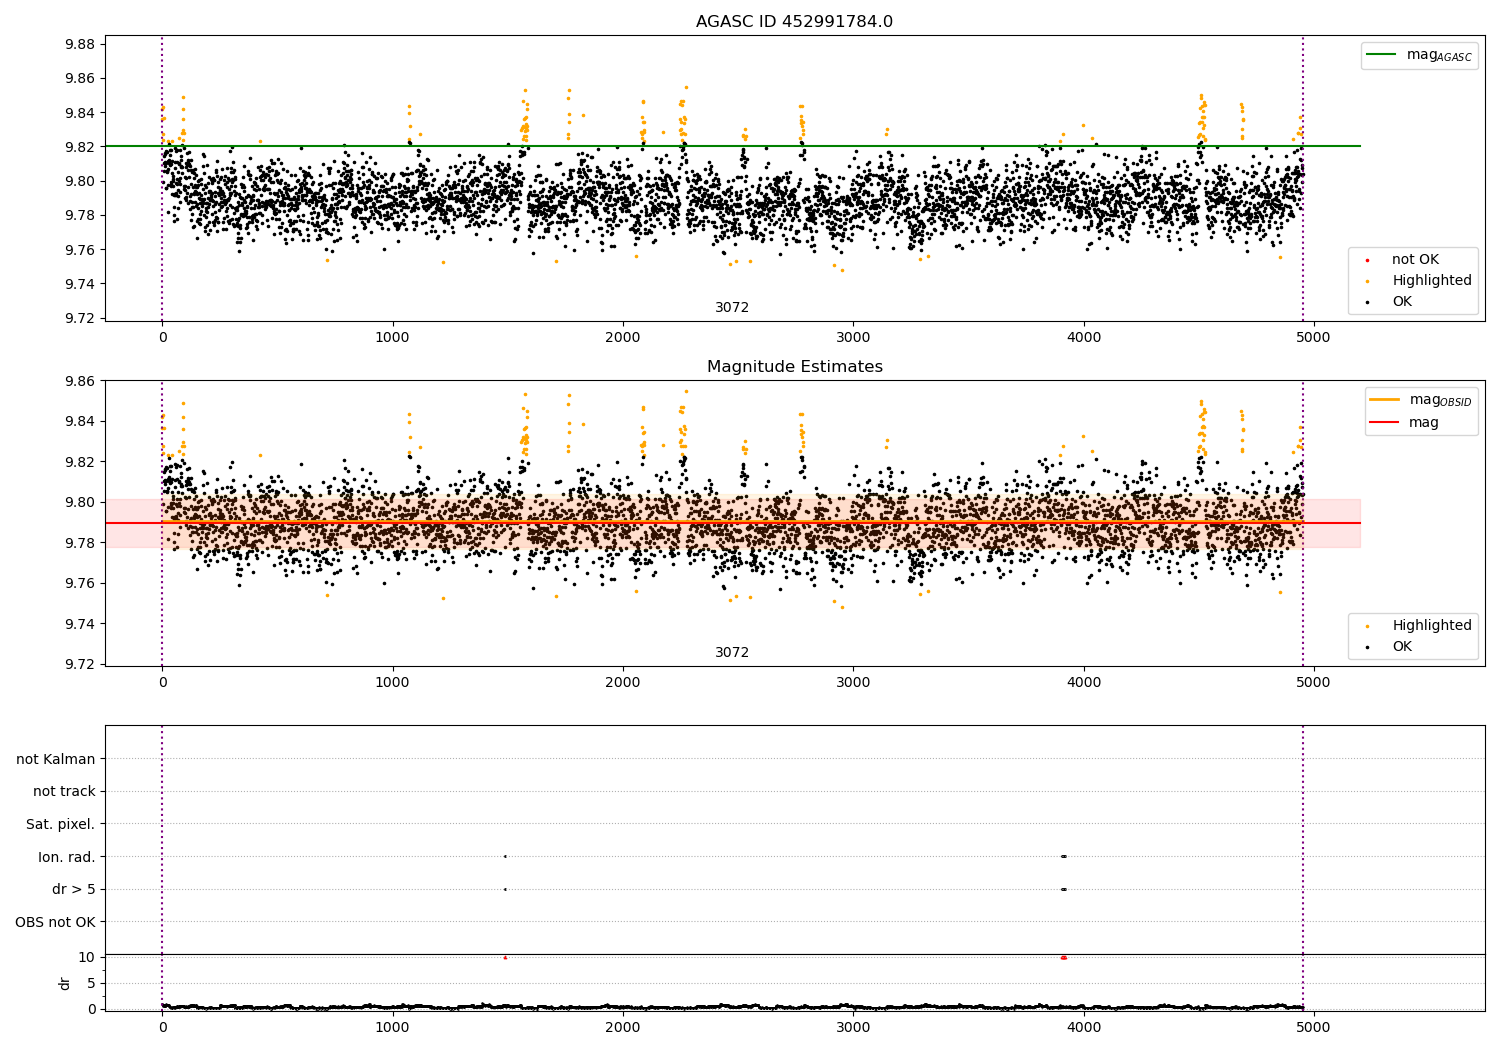Screen dimensions: 1500x1050
Task: Click the '9.74' y-axis tick of the Magnitude Estimates plot
Action: click(x=79, y=625)
